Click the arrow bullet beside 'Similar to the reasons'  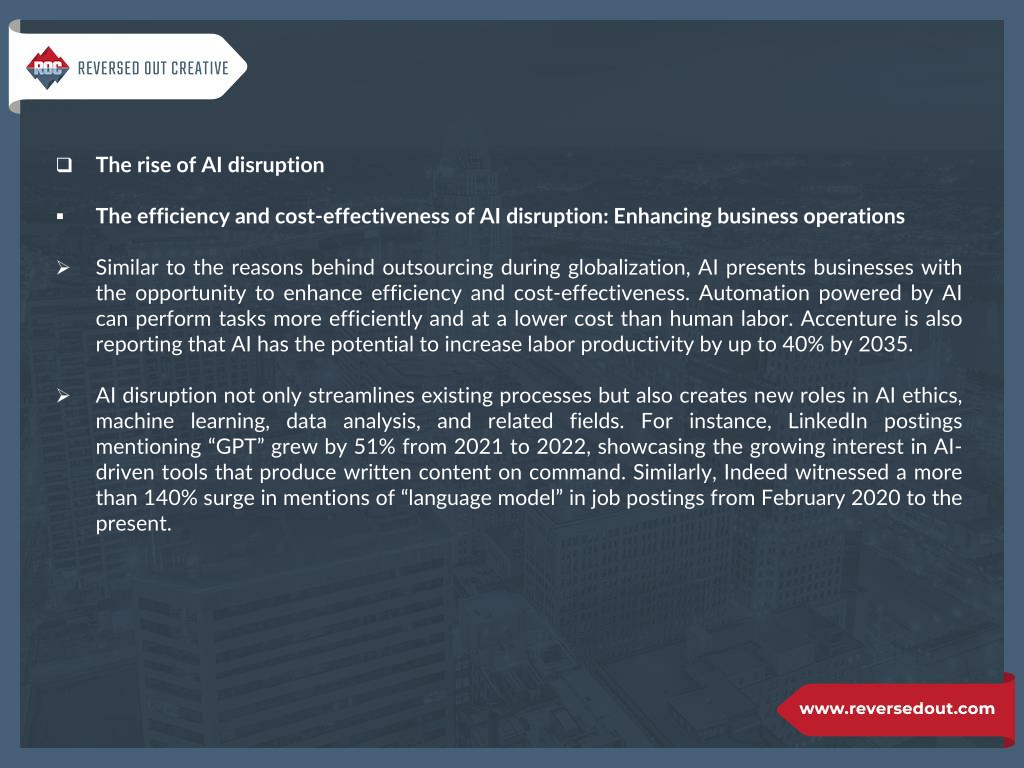click(x=63, y=267)
